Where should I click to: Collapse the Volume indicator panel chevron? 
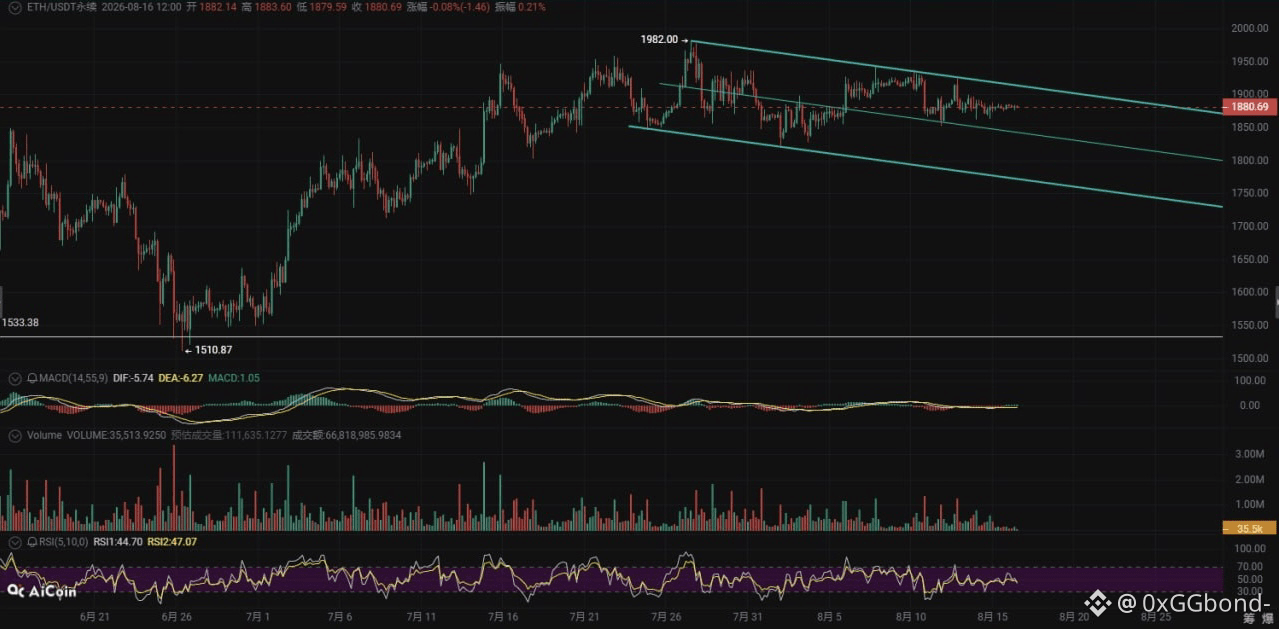tap(14, 436)
